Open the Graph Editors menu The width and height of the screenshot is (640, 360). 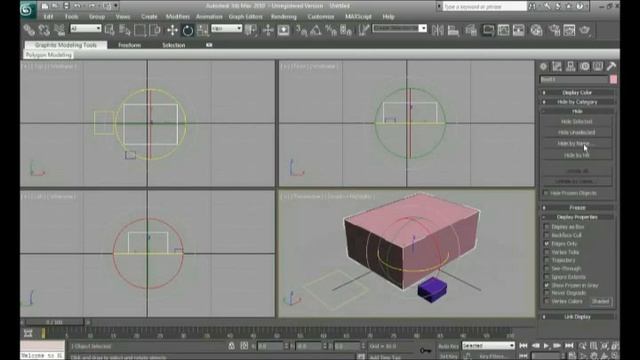(246, 17)
